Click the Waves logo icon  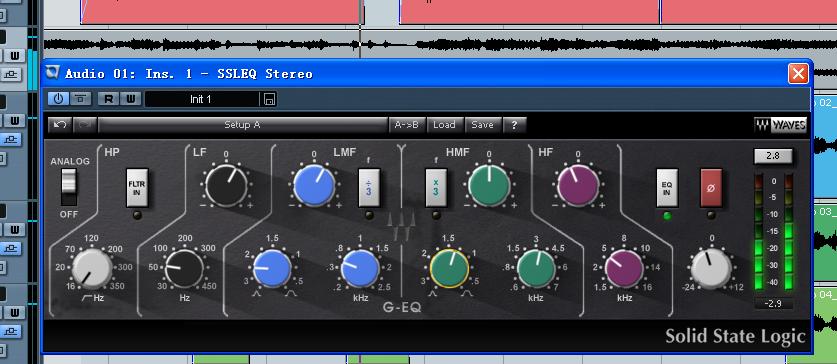[x=780, y=125]
